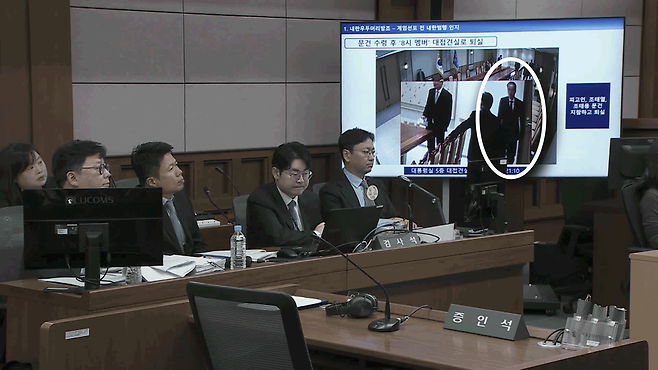The width and height of the screenshot is (658, 370).
Task: Click the dark blue caption box on slide
Action: tap(588, 106)
